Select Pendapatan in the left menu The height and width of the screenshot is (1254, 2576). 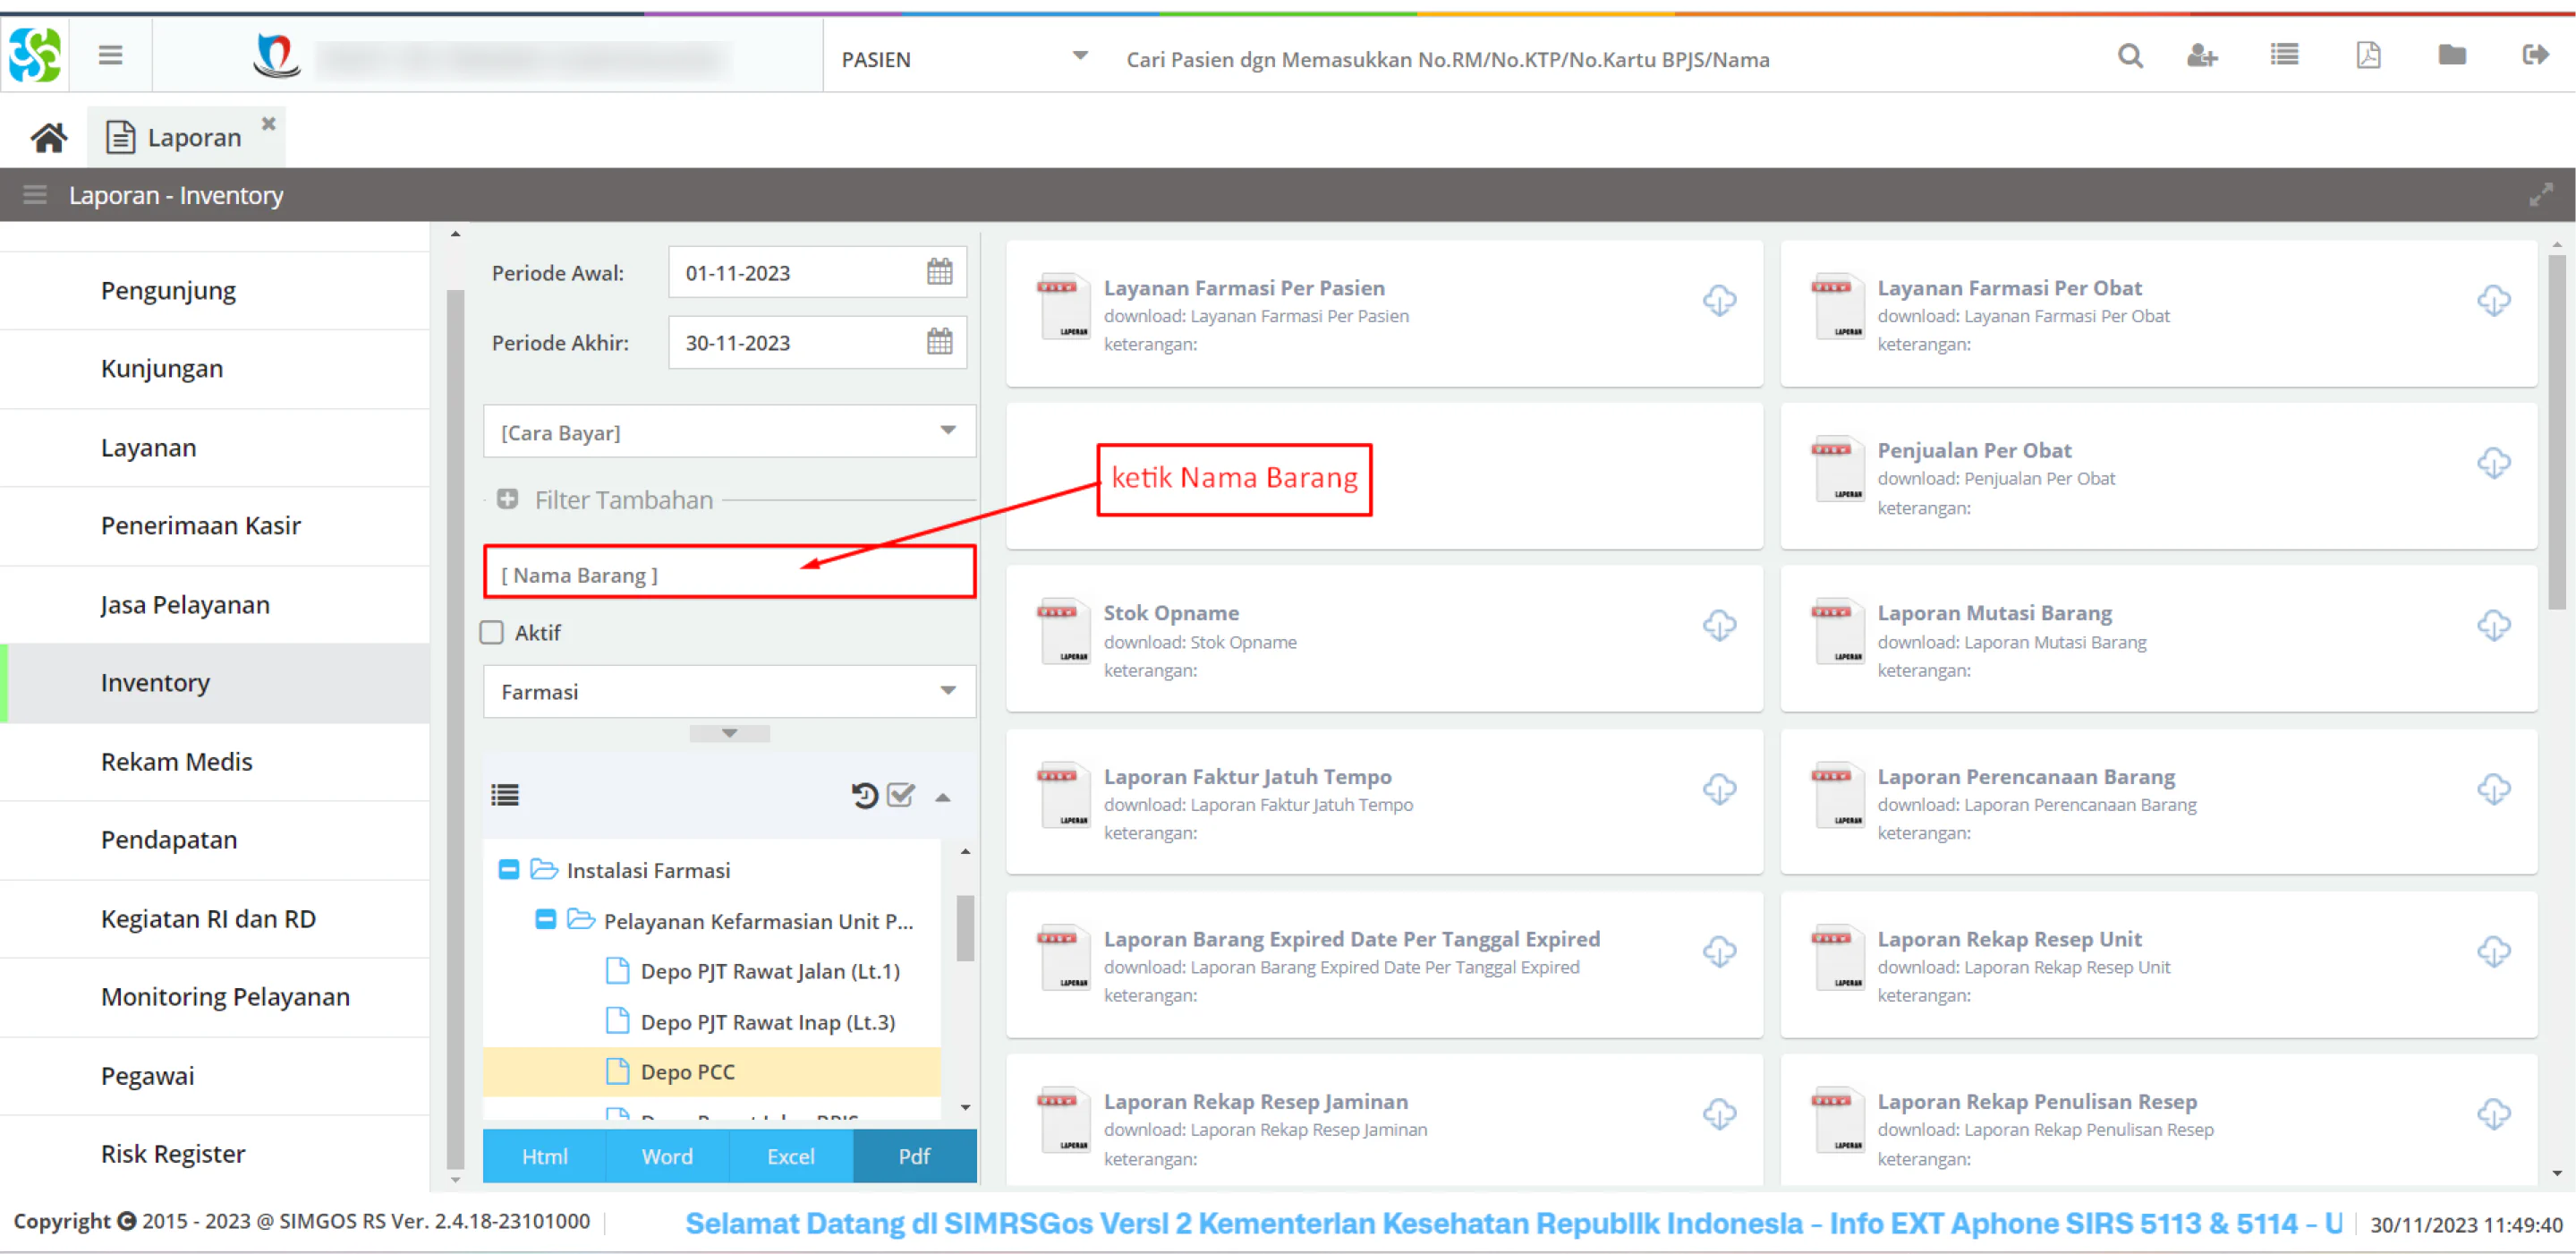click(169, 839)
